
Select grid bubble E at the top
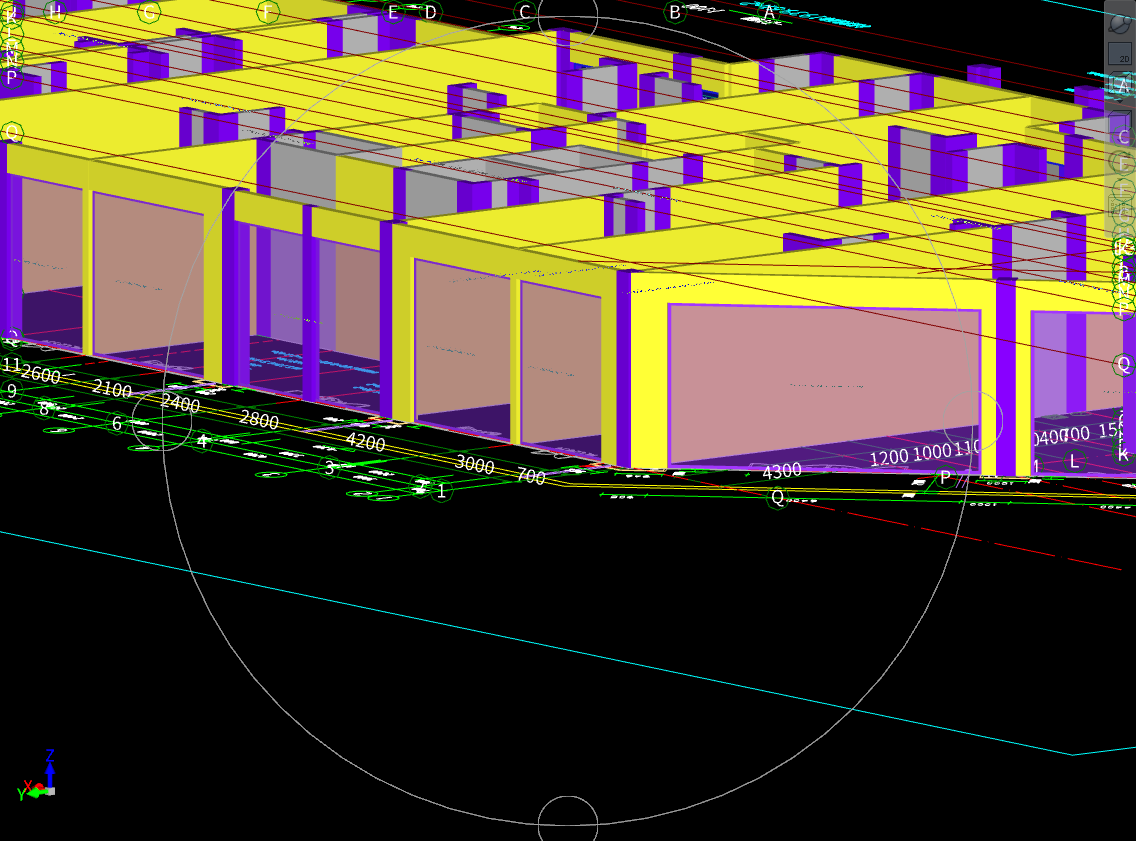click(x=393, y=12)
